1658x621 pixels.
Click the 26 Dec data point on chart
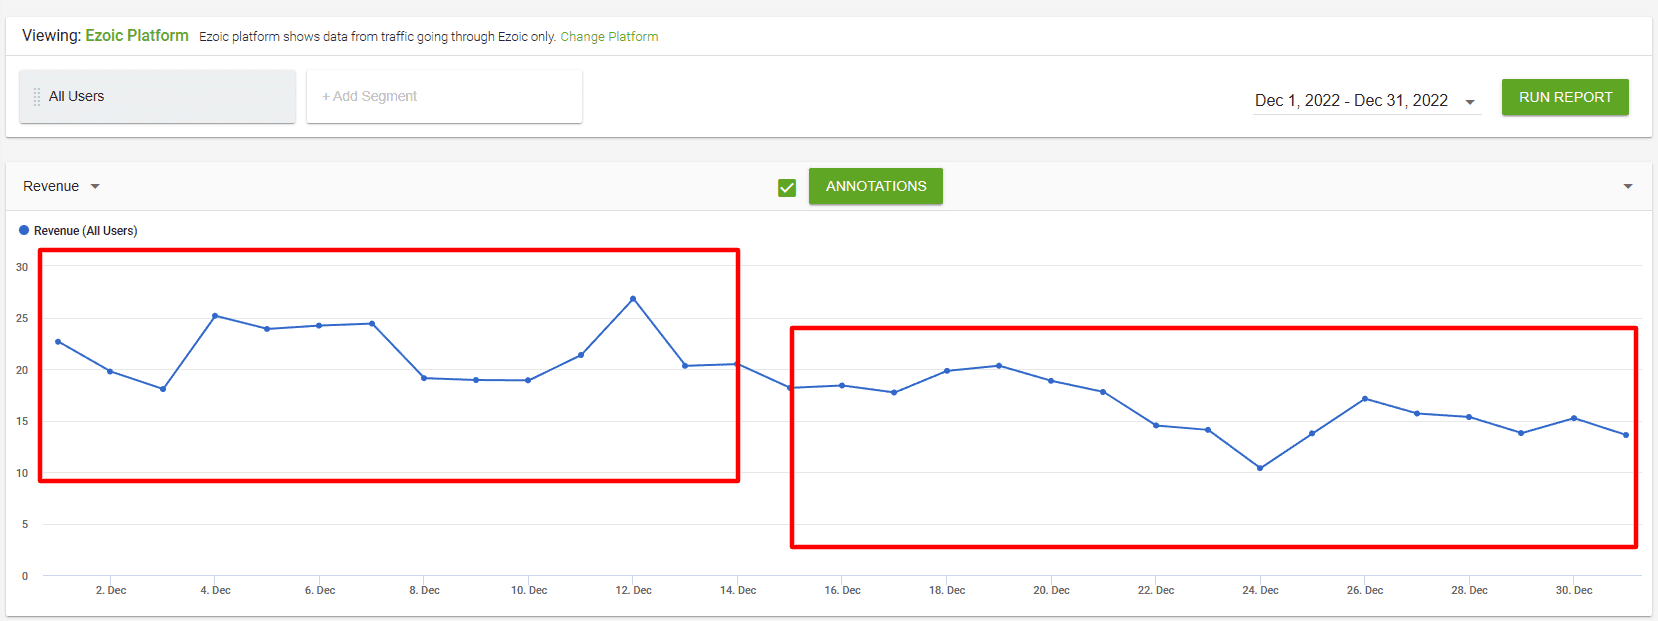click(1365, 399)
